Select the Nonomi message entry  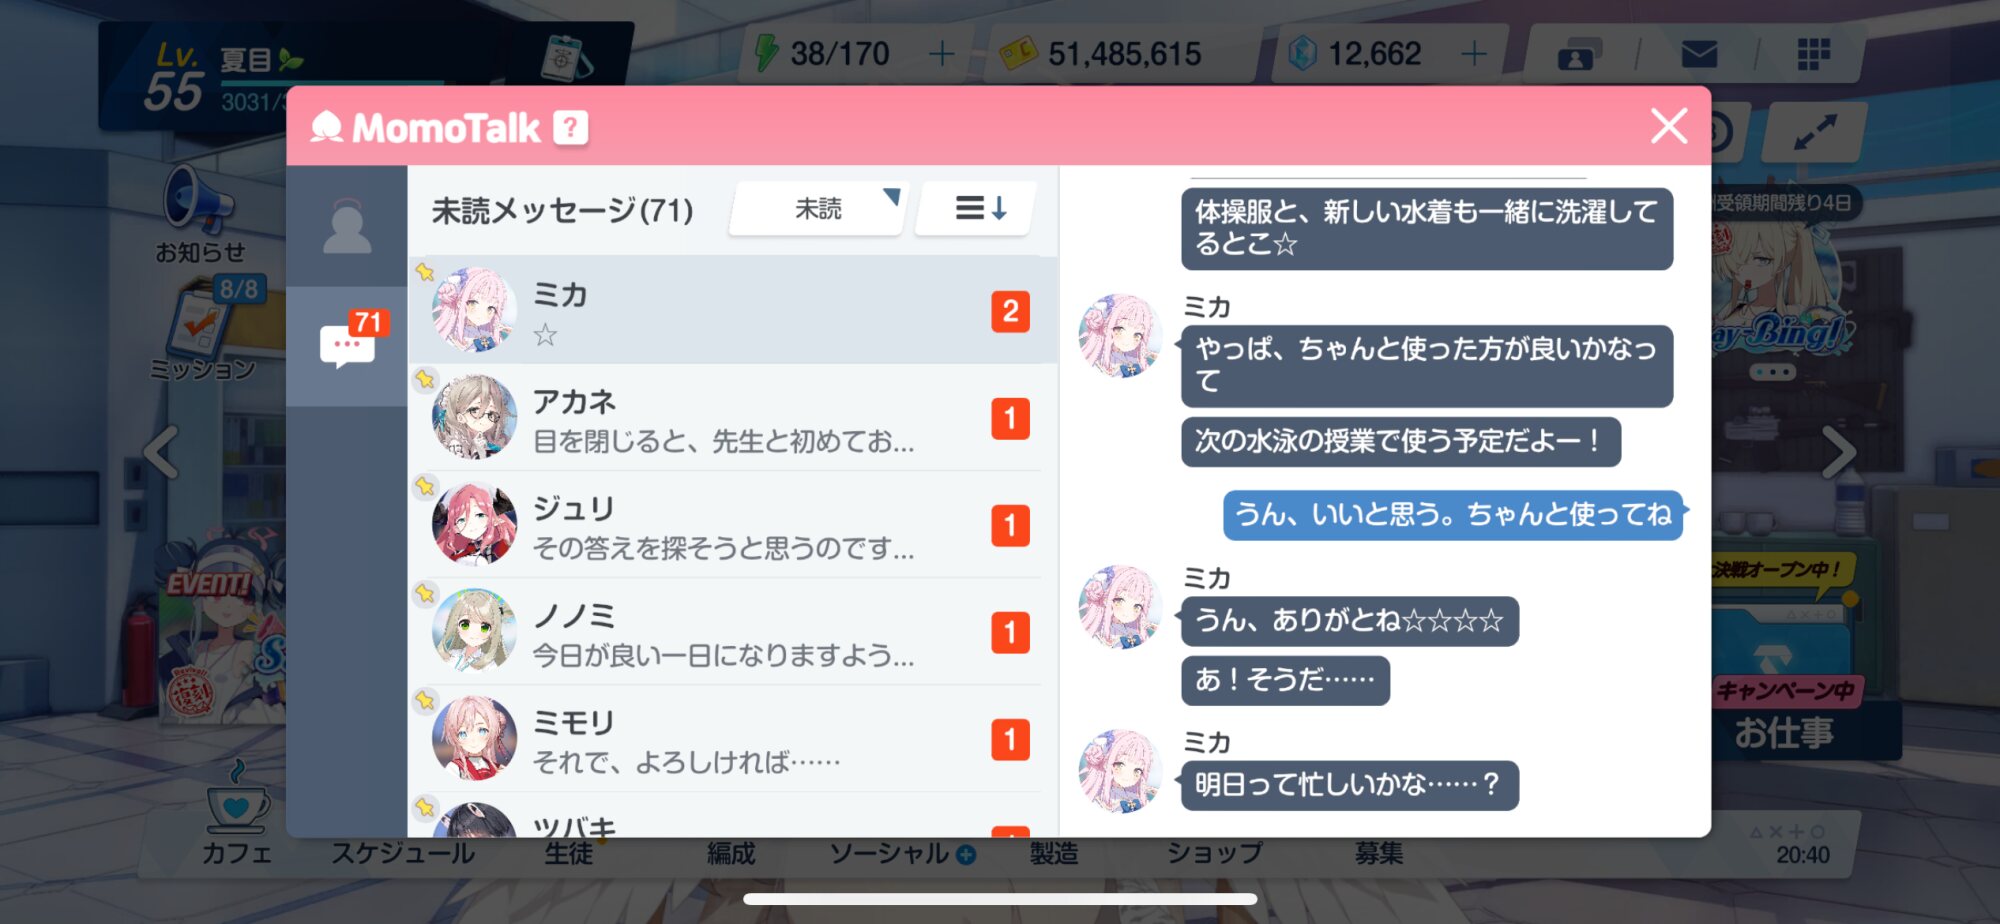point(733,631)
